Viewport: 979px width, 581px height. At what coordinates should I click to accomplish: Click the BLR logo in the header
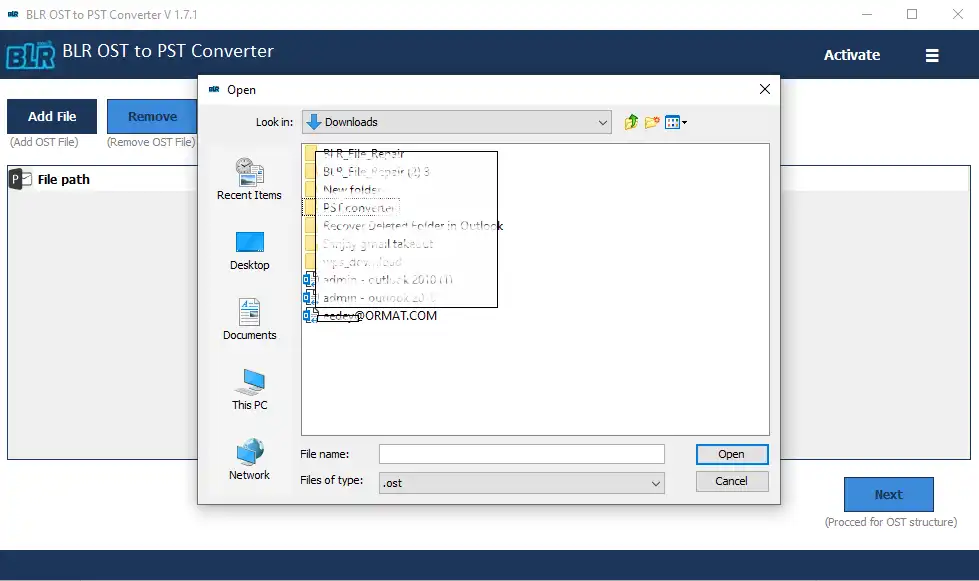30,55
